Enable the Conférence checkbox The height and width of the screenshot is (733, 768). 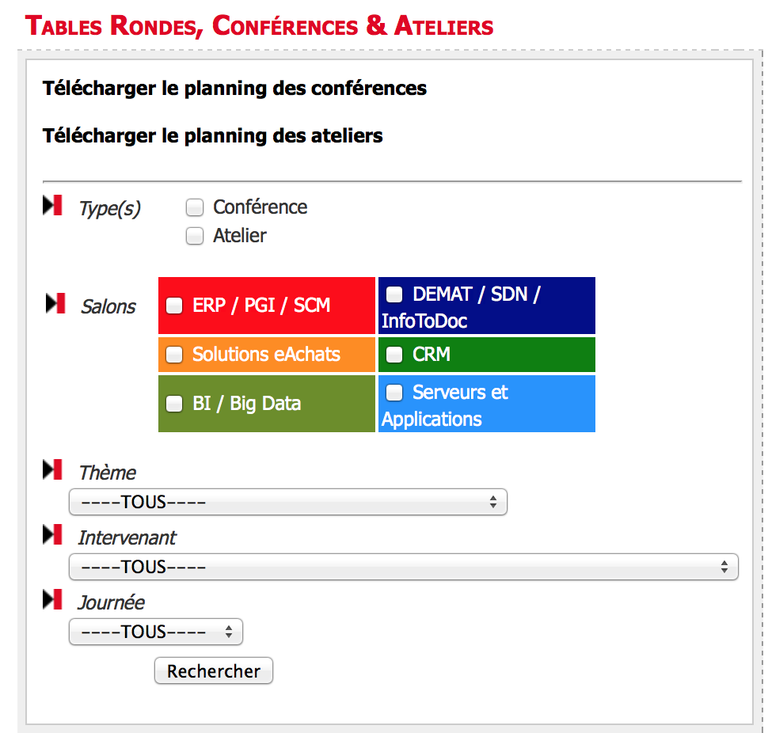click(194, 208)
